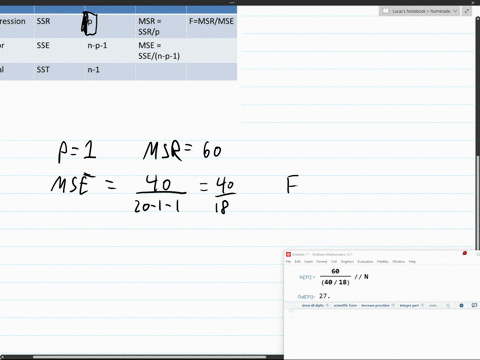Click the Wolfram Mathematica app icon in title bar
Viewport: 480px width, 360px height.
click(x=288, y=254)
